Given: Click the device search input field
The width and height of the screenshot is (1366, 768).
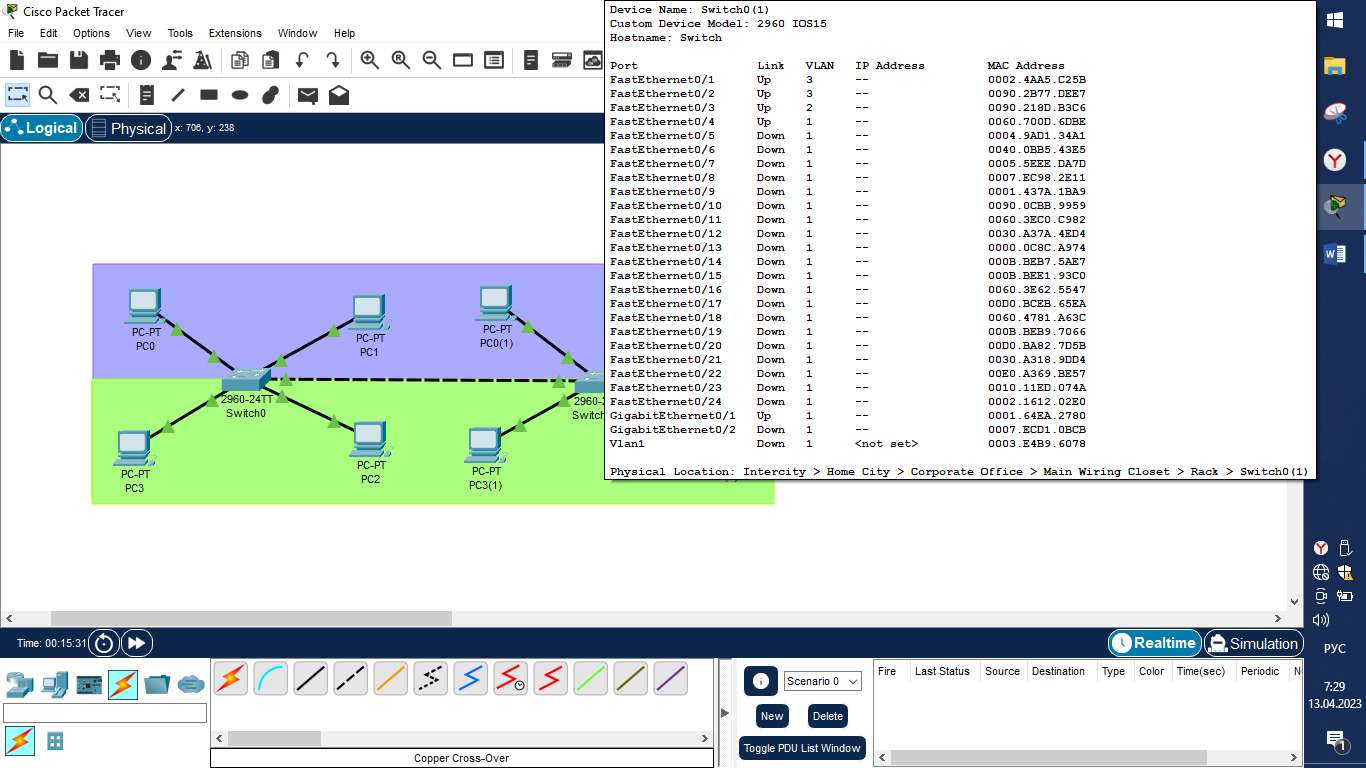Looking at the screenshot, I should coord(105,713).
